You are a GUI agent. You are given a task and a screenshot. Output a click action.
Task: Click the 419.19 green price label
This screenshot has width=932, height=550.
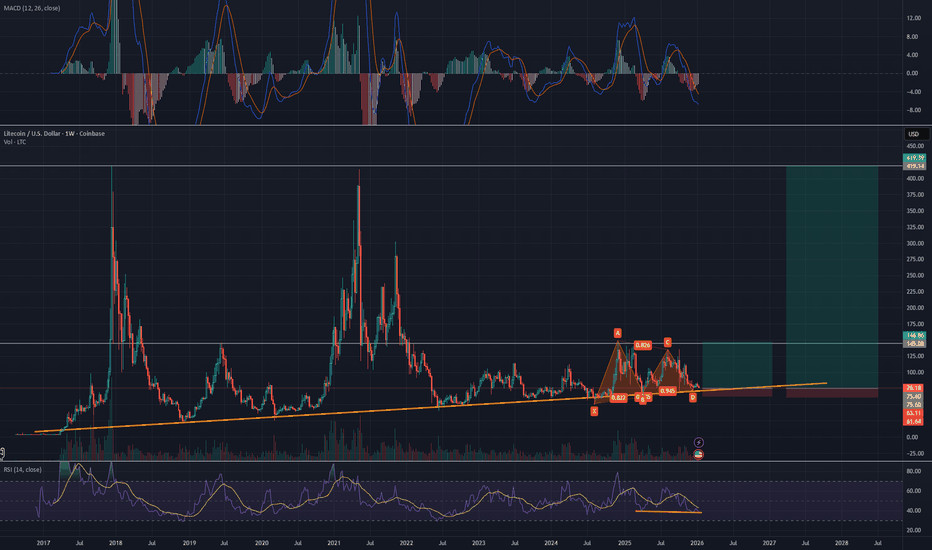pyautogui.click(x=914, y=158)
